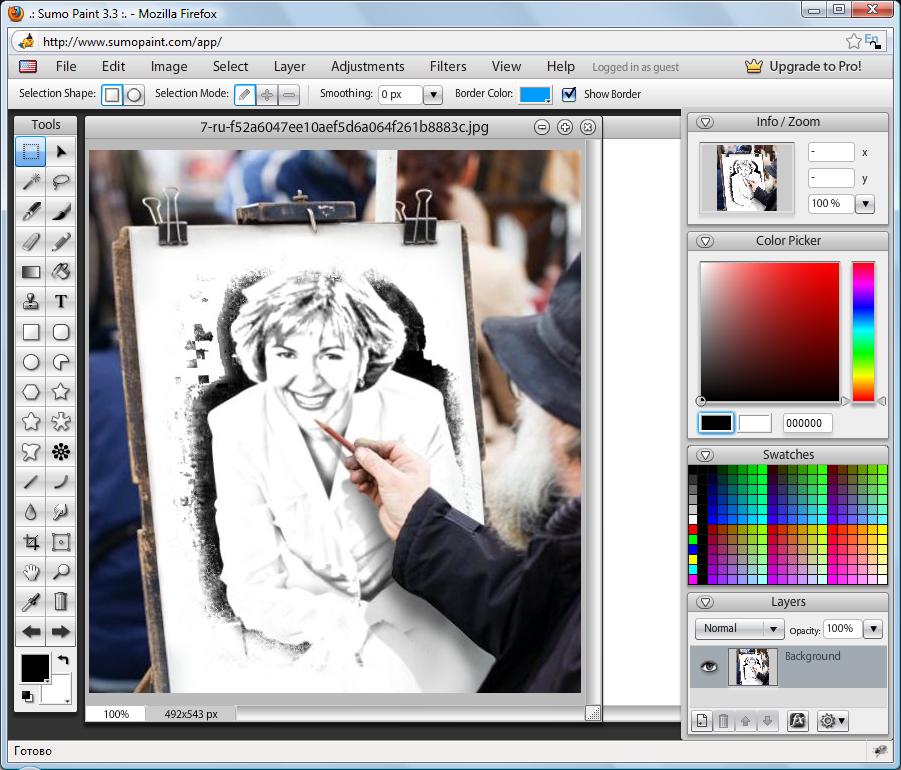Click Upgrade to Pro!
The height and width of the screenshot is (770, 901).
click(803, 67)
